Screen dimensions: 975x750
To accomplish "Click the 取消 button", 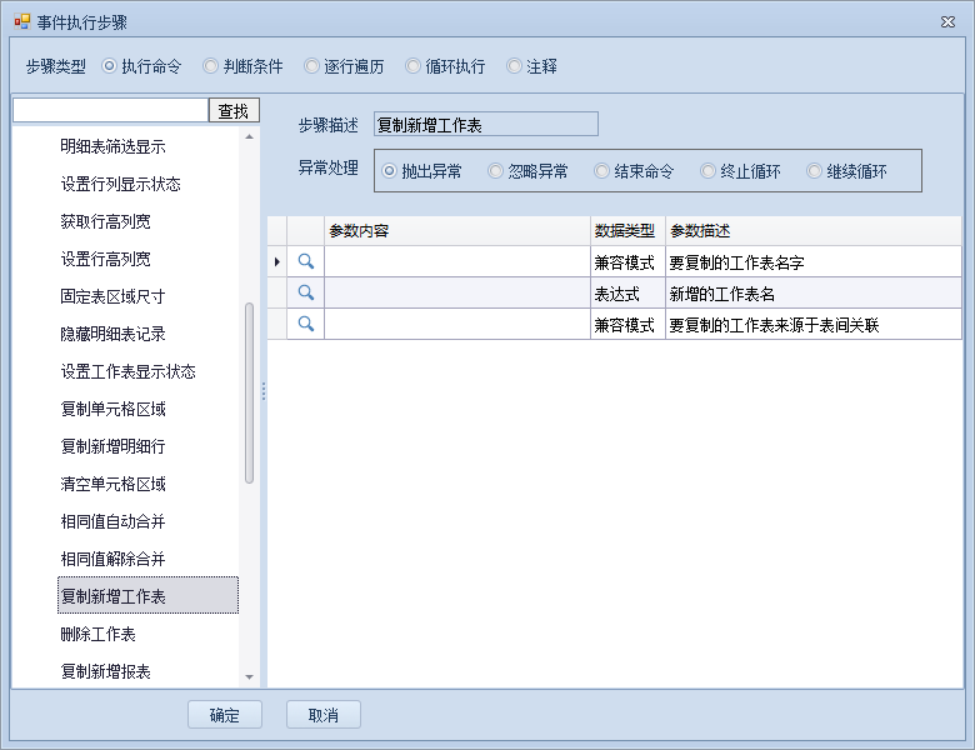I will tap(323, 715).
